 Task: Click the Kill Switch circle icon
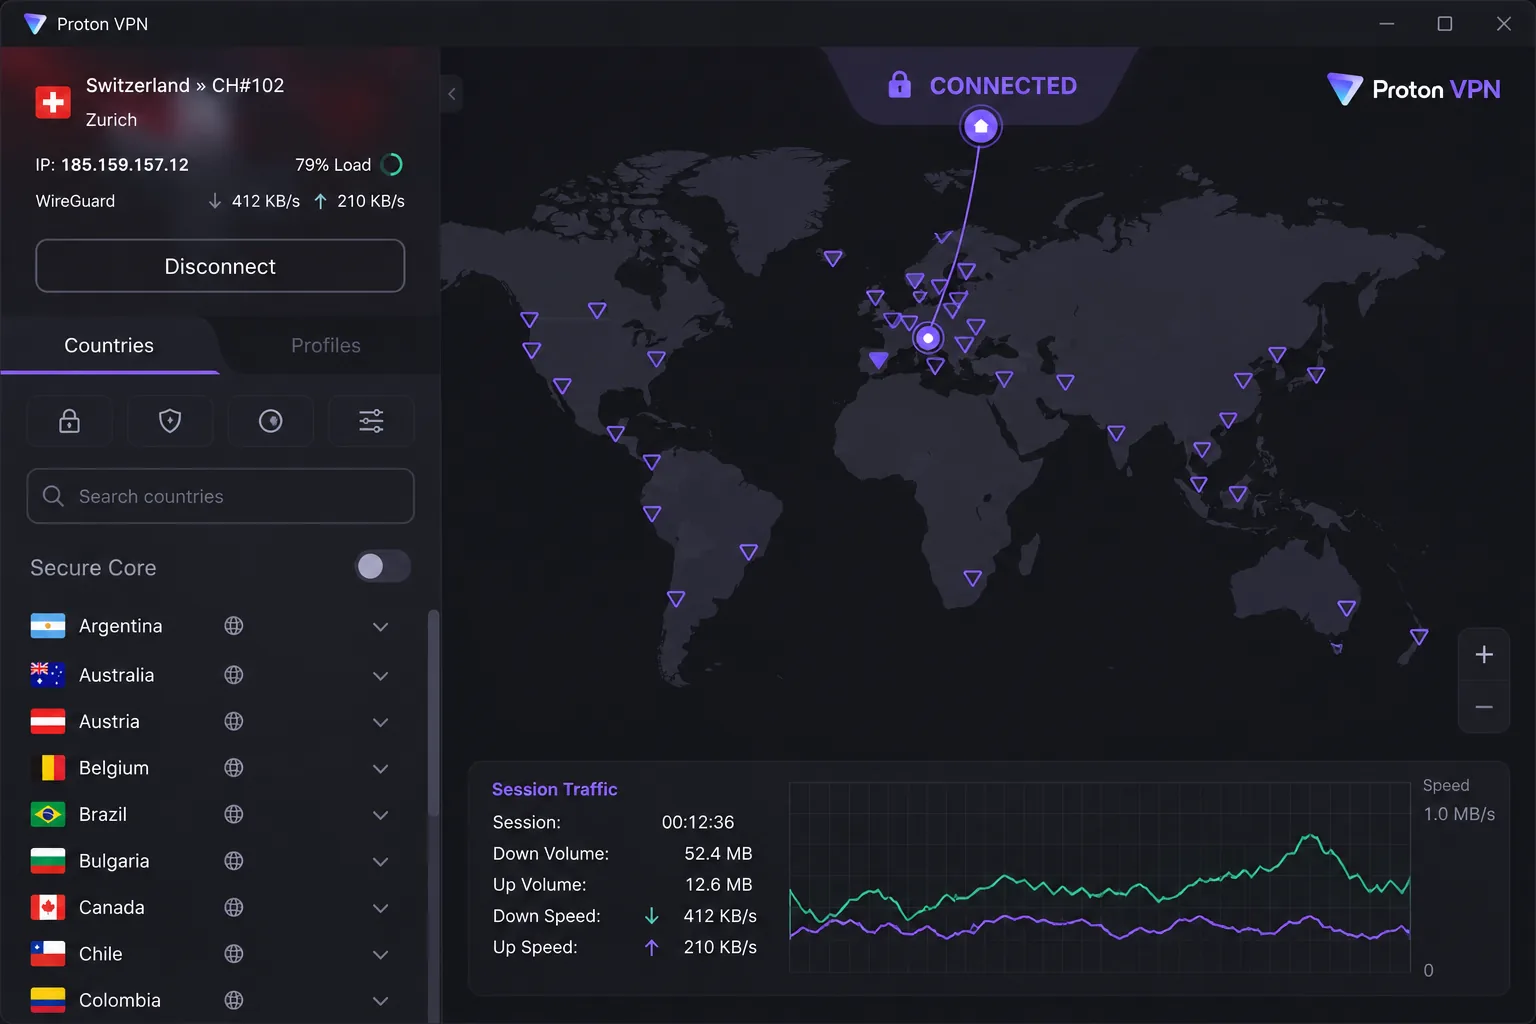pos(271,421)
